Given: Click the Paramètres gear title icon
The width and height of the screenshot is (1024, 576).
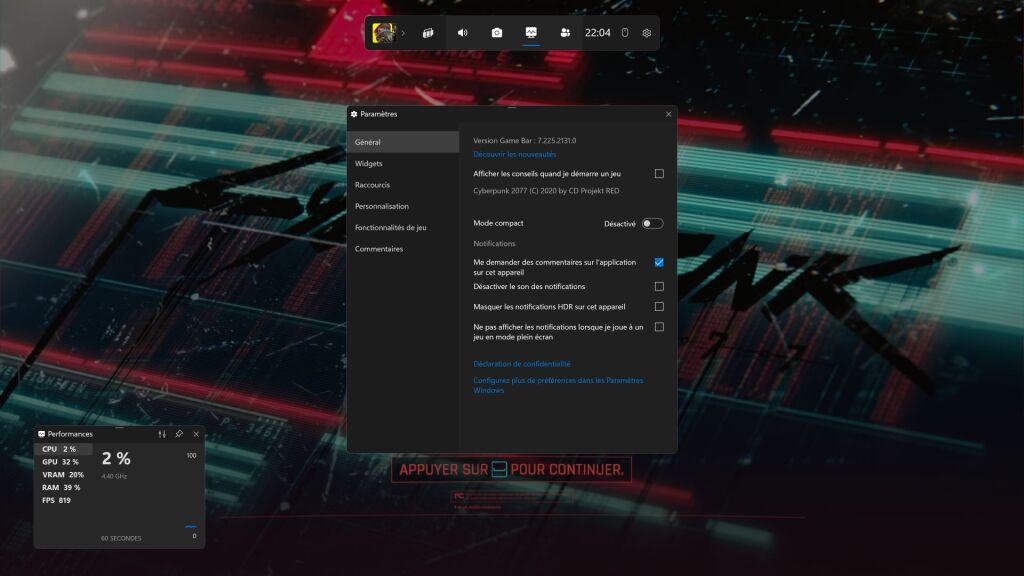Looking at the screenshot, I should (354, 114).
